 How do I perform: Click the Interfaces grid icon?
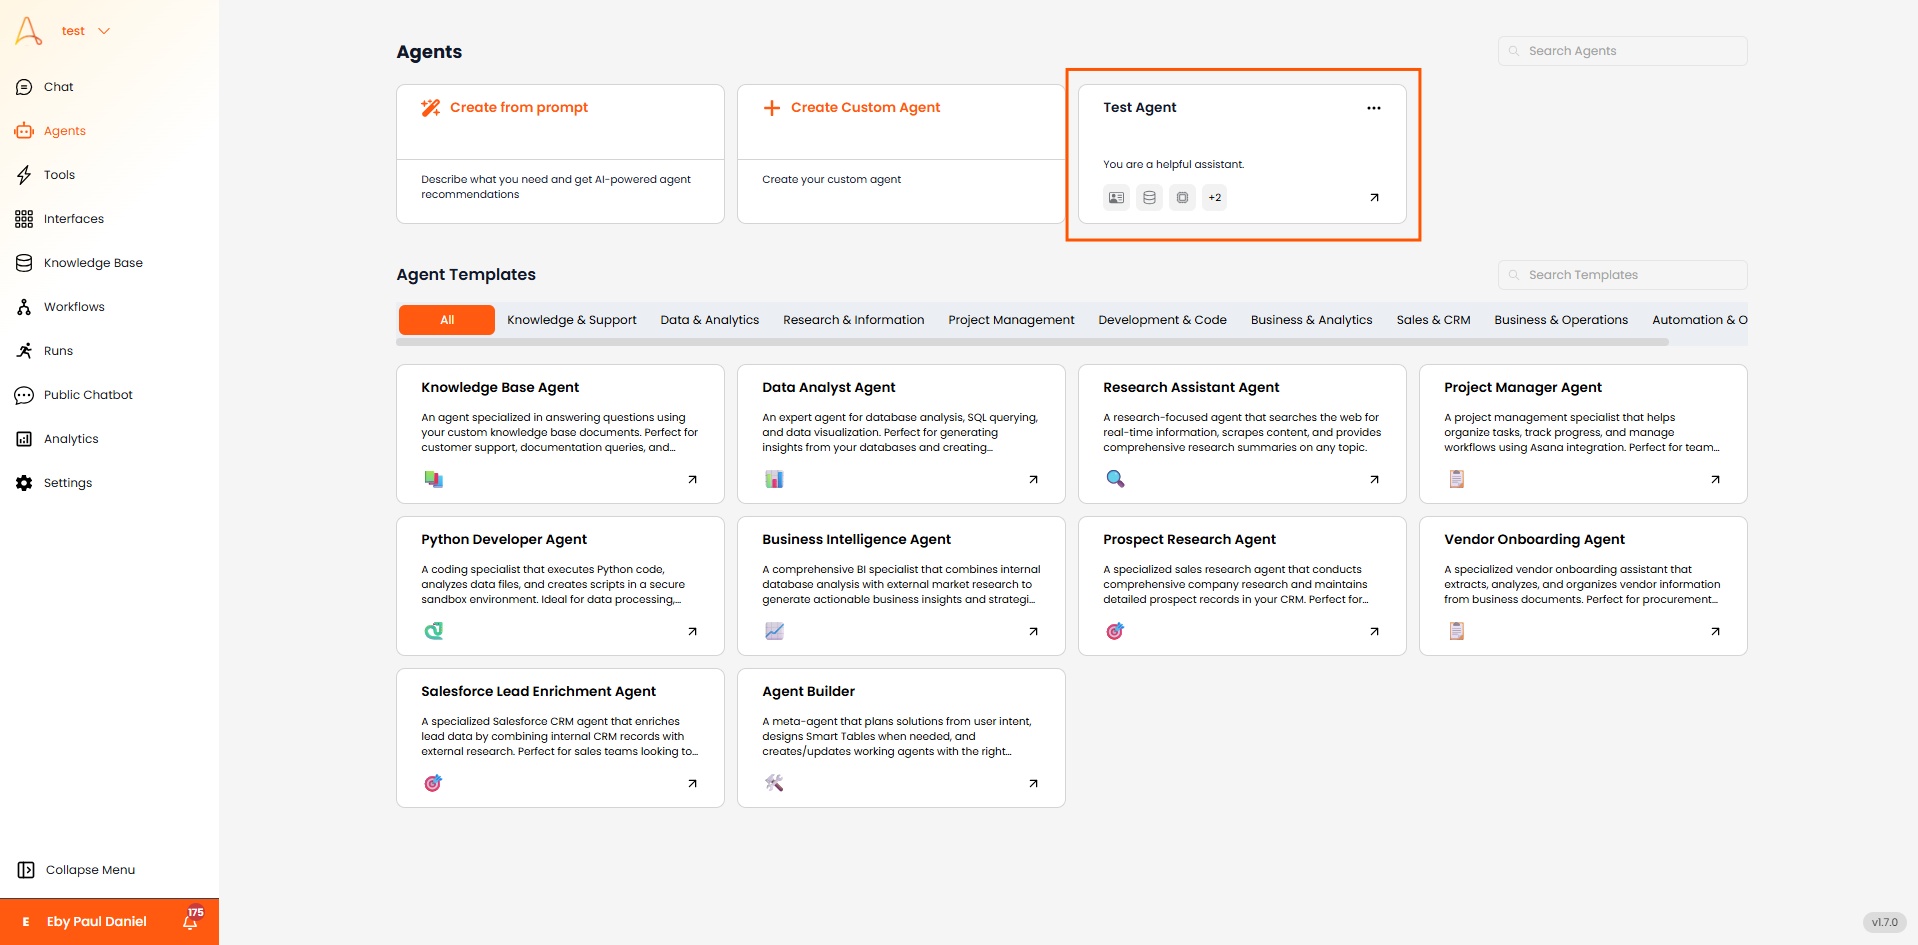click(24, 219)
